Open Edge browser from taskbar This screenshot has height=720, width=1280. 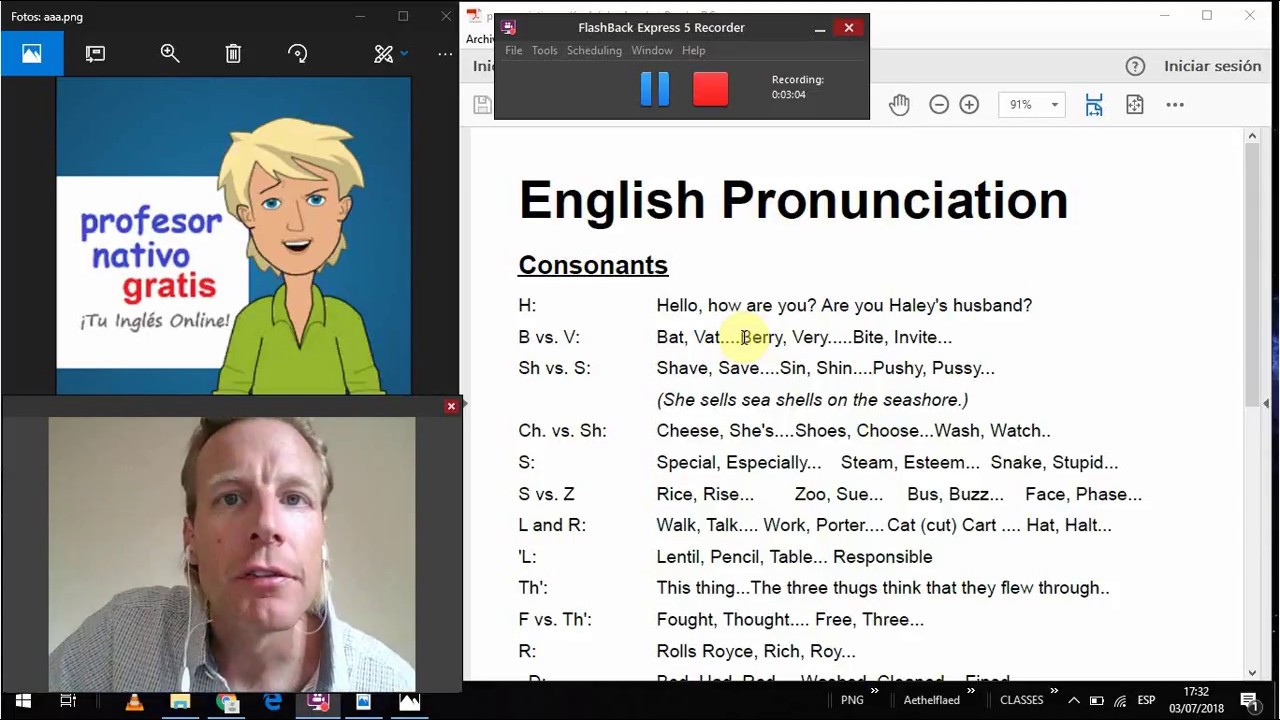pyautogui.click(x=272, y=701)
